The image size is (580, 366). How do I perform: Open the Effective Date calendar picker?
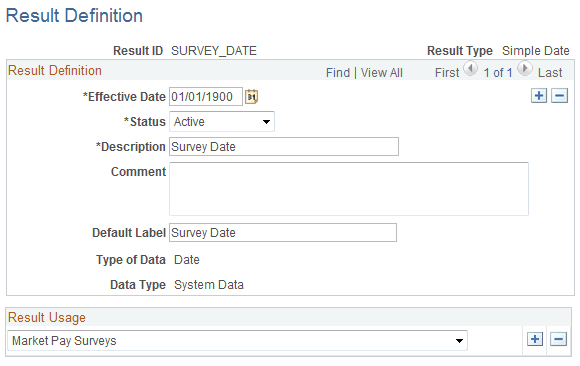(252, 97)
